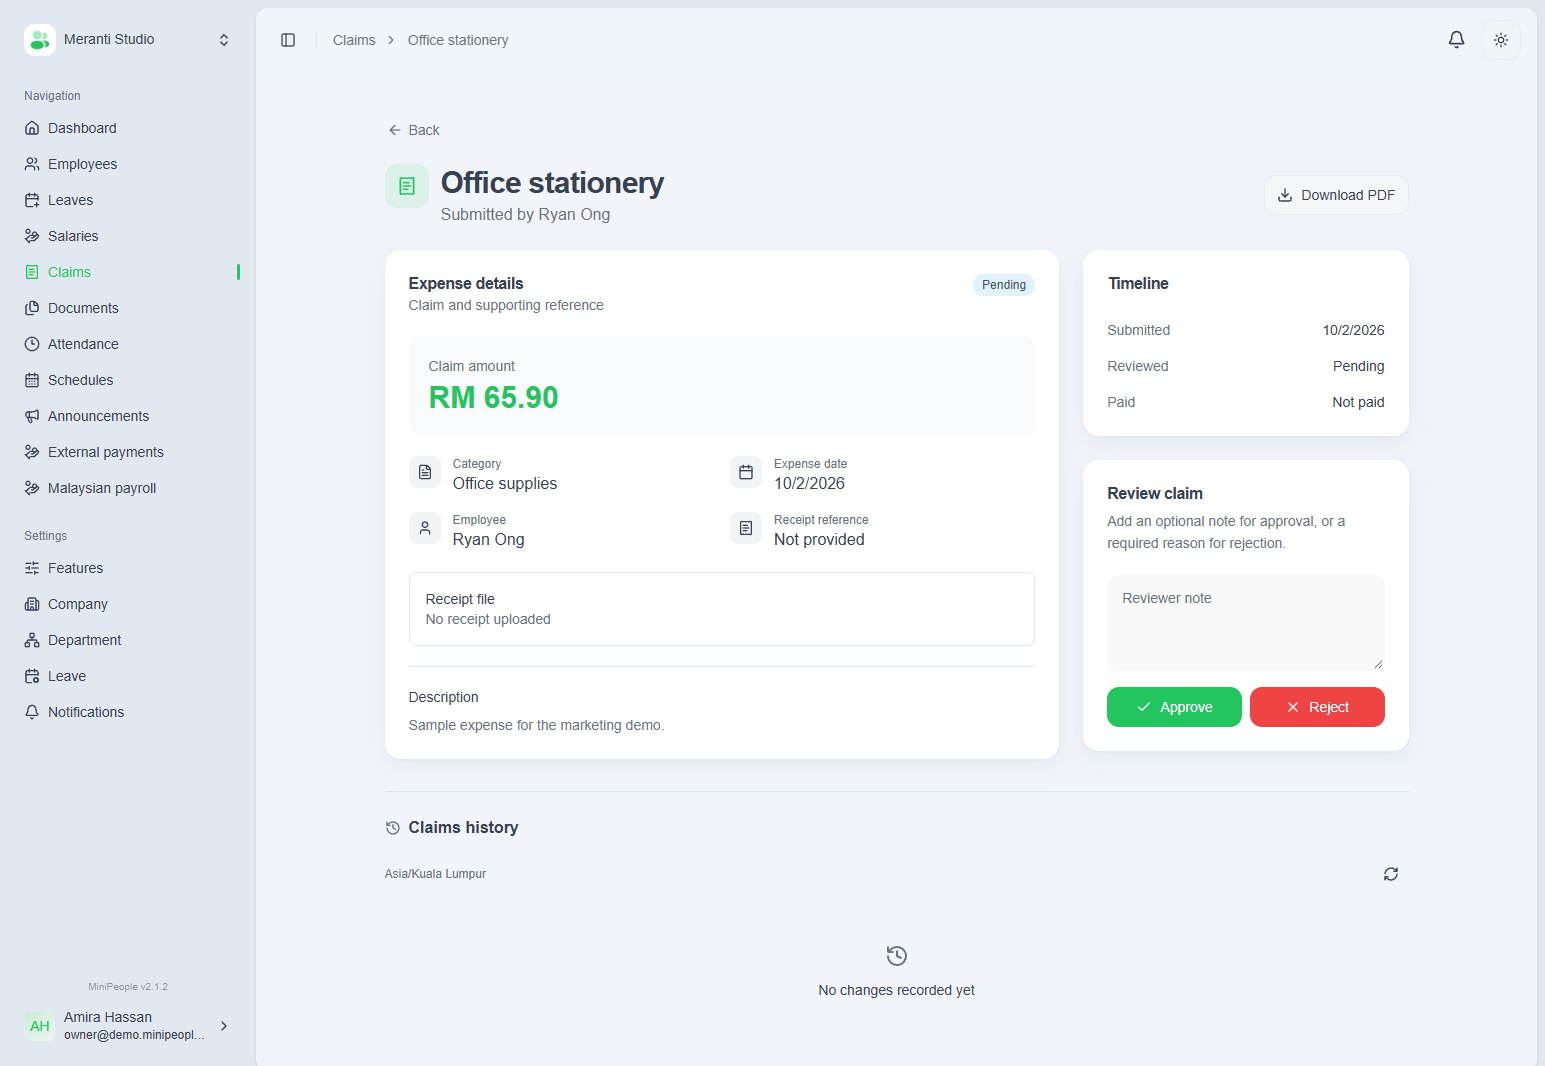This screenshot has width=1545, height=1066.
Task: Click the RM 65.90 claim amount
Action: coord(494,398)
